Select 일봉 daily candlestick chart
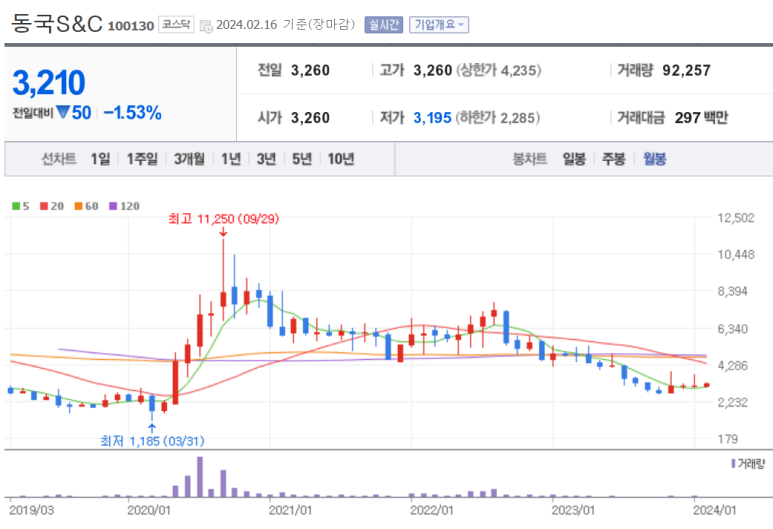Image resolution: width=773 pixels, height=529 pixels. (x=574, y=158)
